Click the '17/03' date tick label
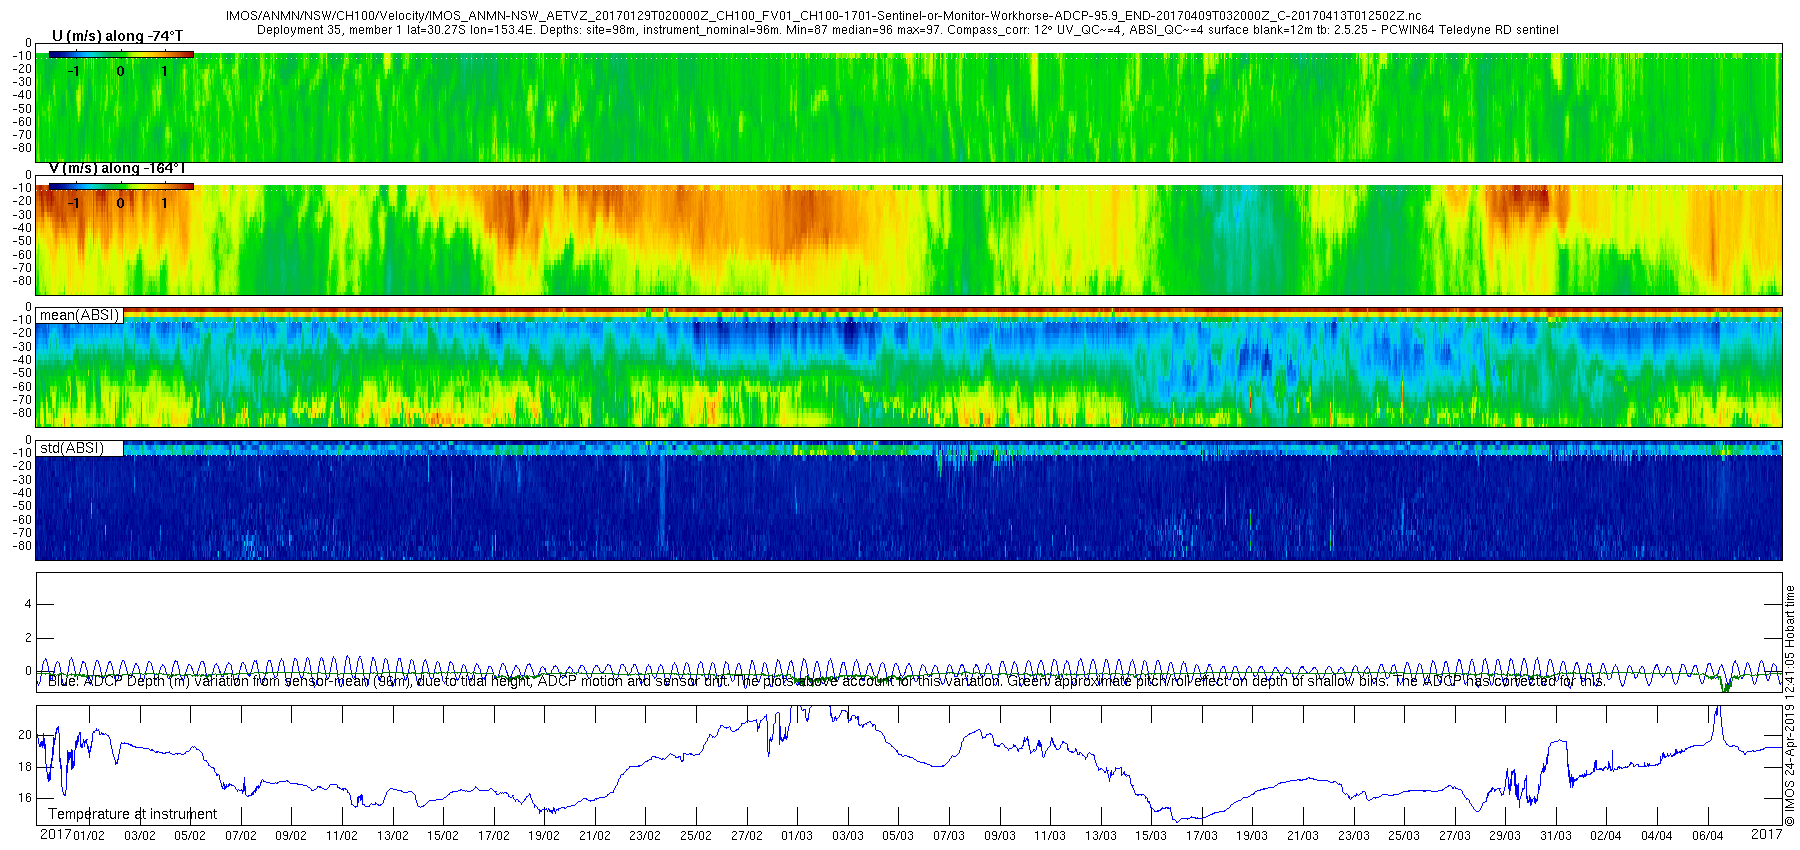This screenshot has height=850, width=1800. (x=1202, y=836)
